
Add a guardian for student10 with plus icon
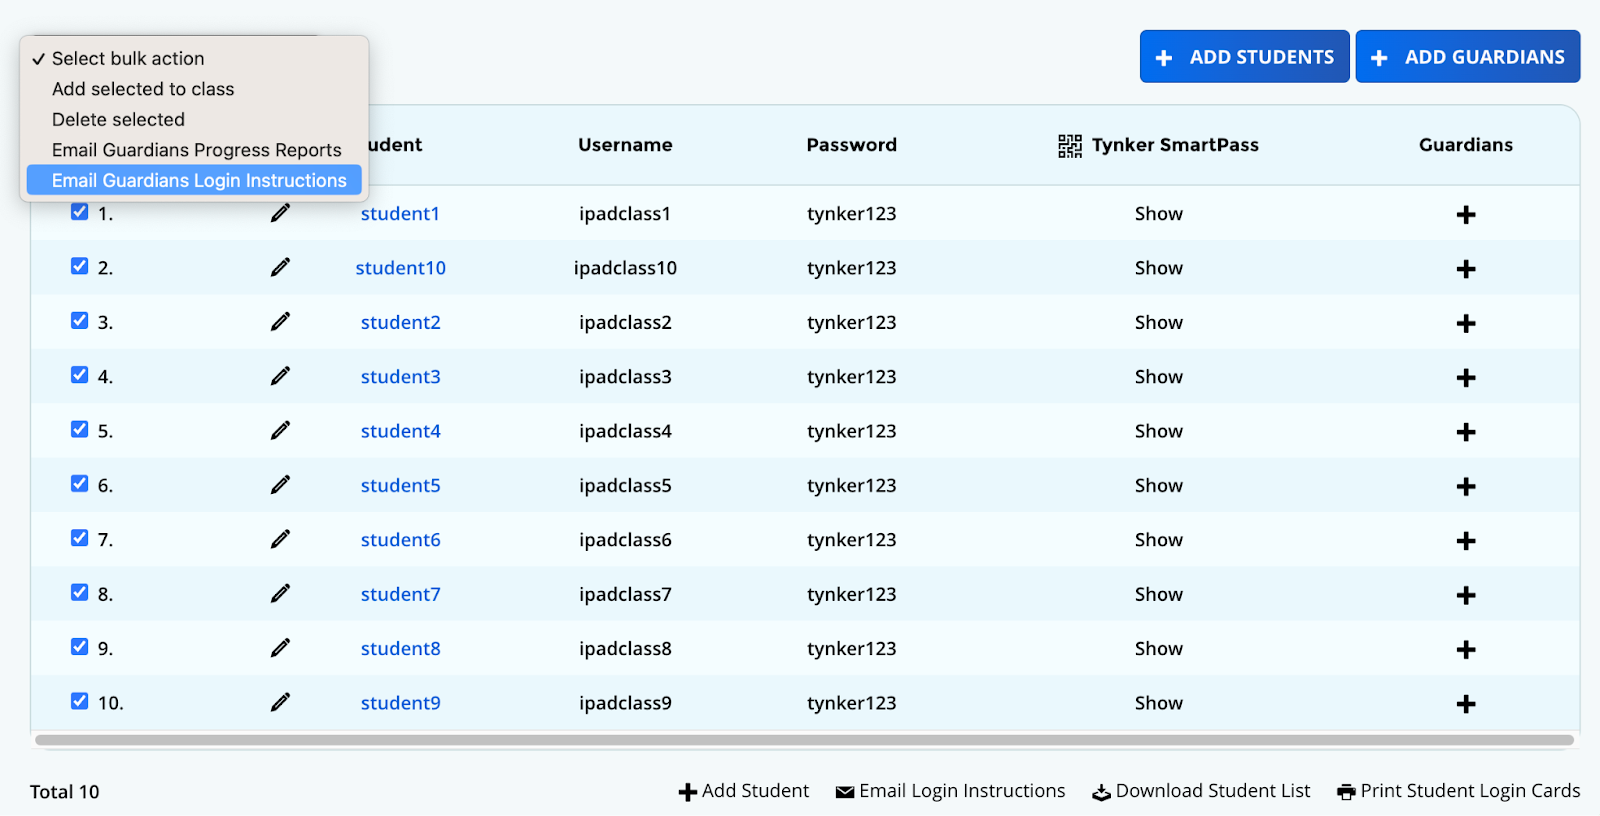pyautogui.click(x=1465, y=269)
